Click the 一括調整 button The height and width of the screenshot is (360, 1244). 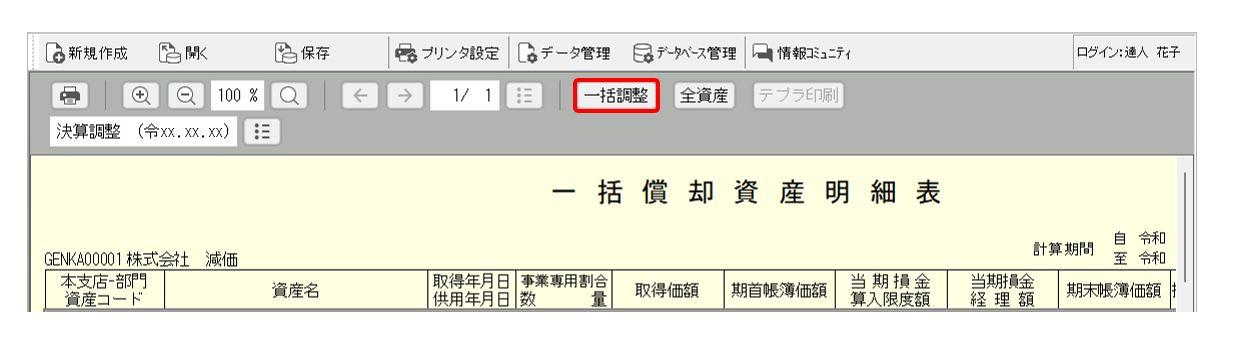tap(616, 96)
